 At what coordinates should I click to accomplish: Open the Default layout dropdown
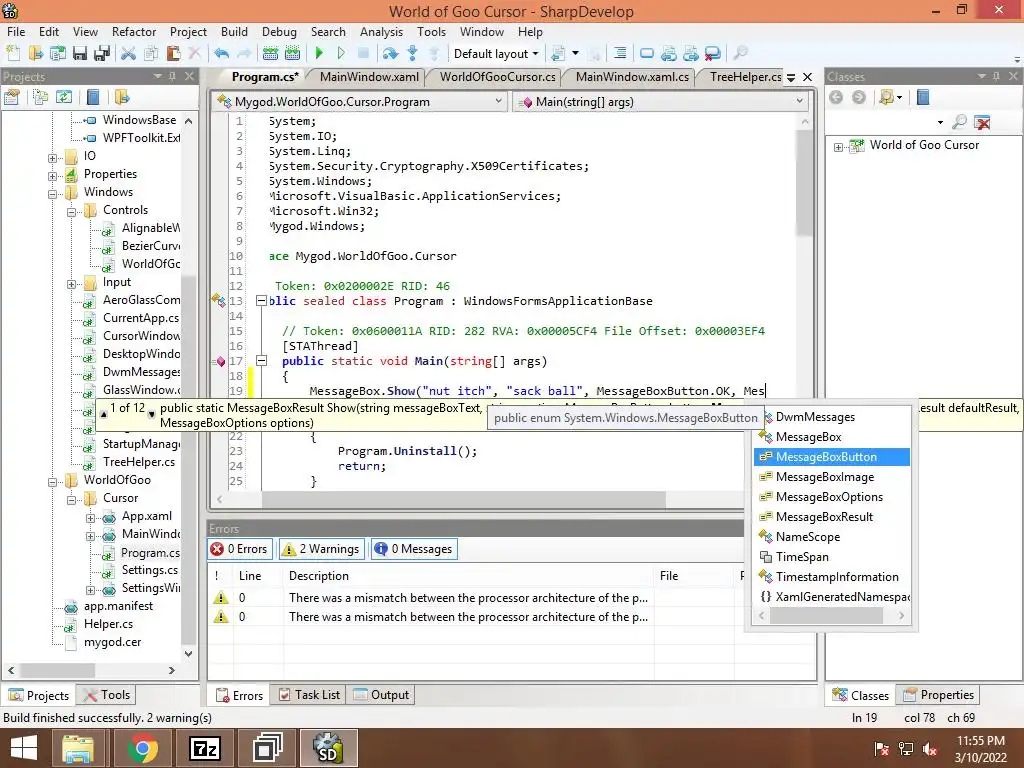coord(496,54)
